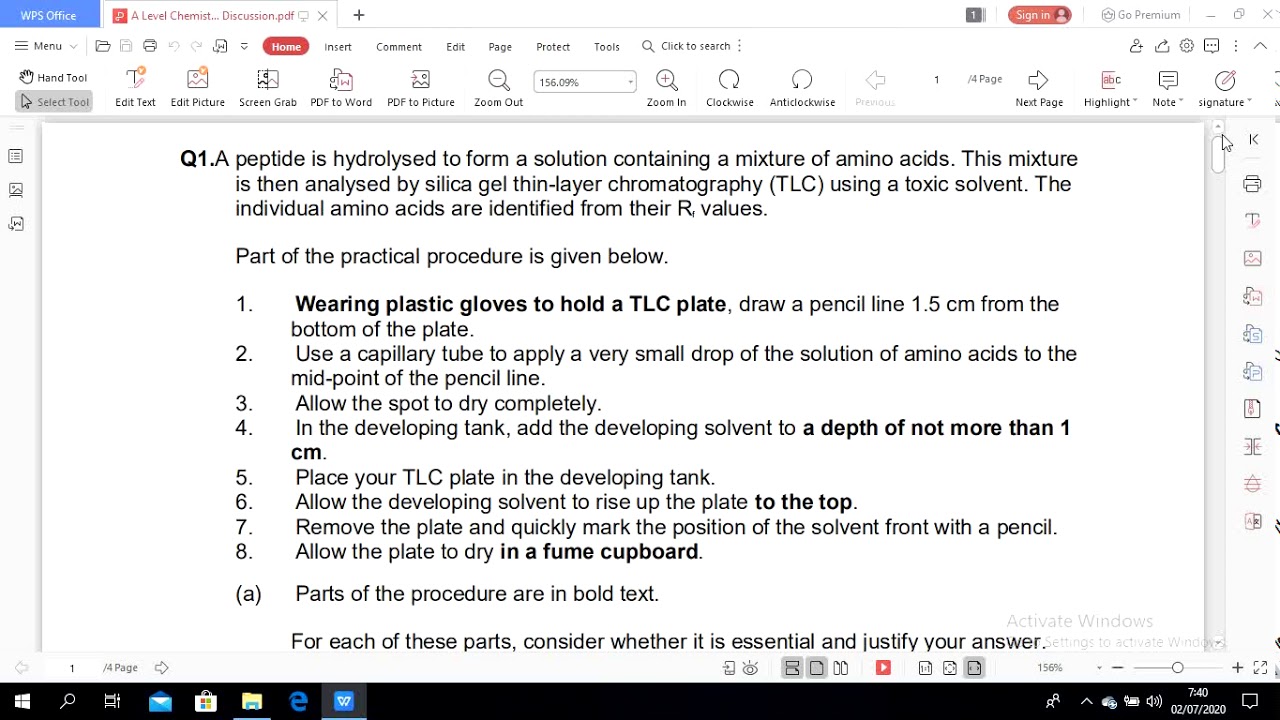Screen dimensions: 1280x720
Task: Open the bookmarks panel icon in left sidebar
Action: [x=16, y=156]
